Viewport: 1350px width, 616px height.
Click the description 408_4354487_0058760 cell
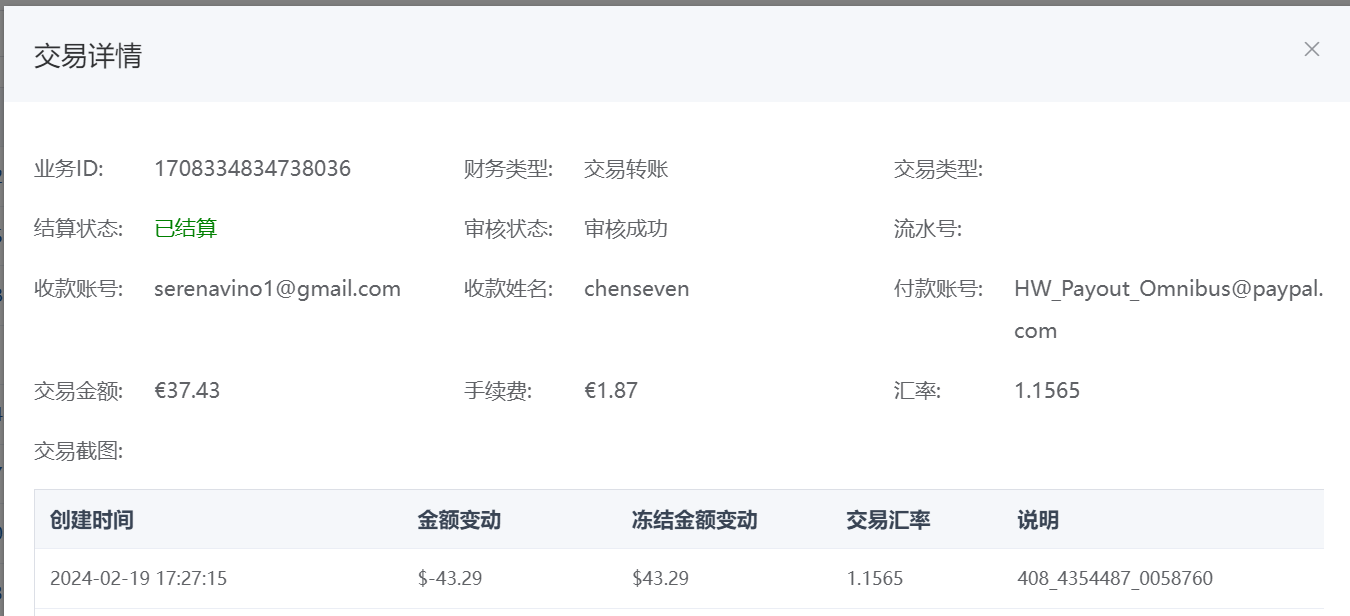click(x=1114, y=578)
